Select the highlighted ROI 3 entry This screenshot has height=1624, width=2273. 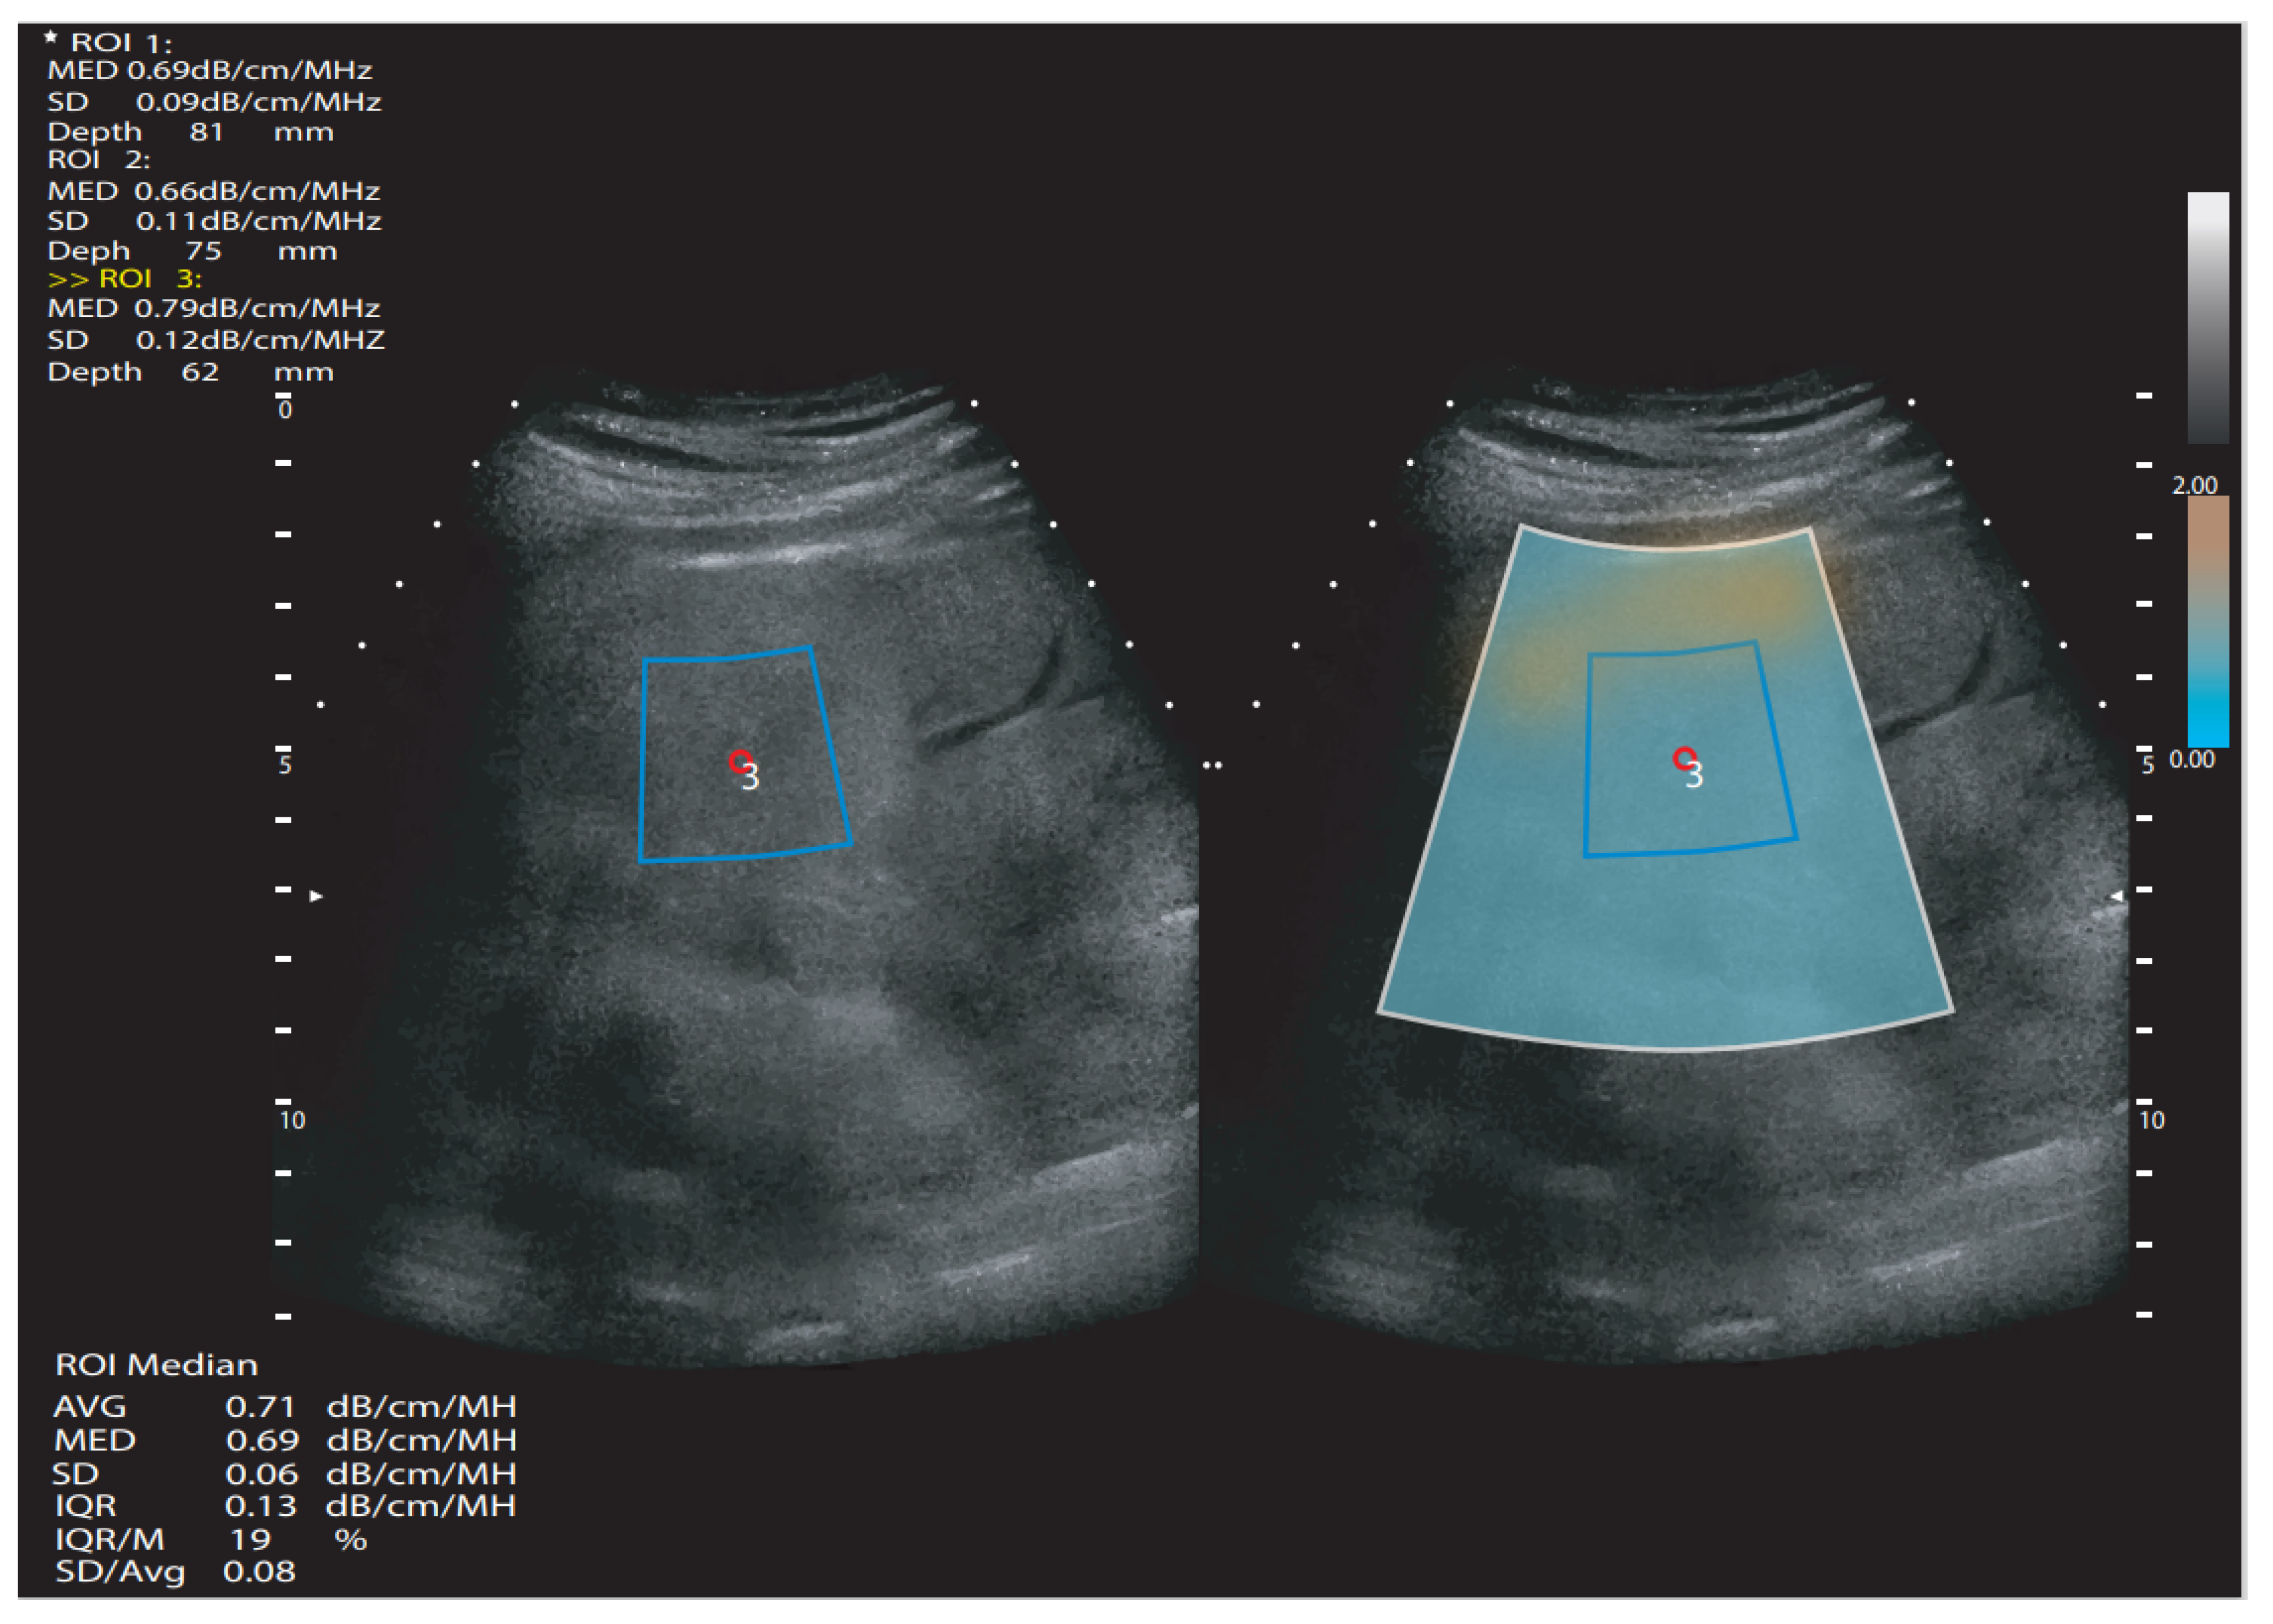[150, 279]
